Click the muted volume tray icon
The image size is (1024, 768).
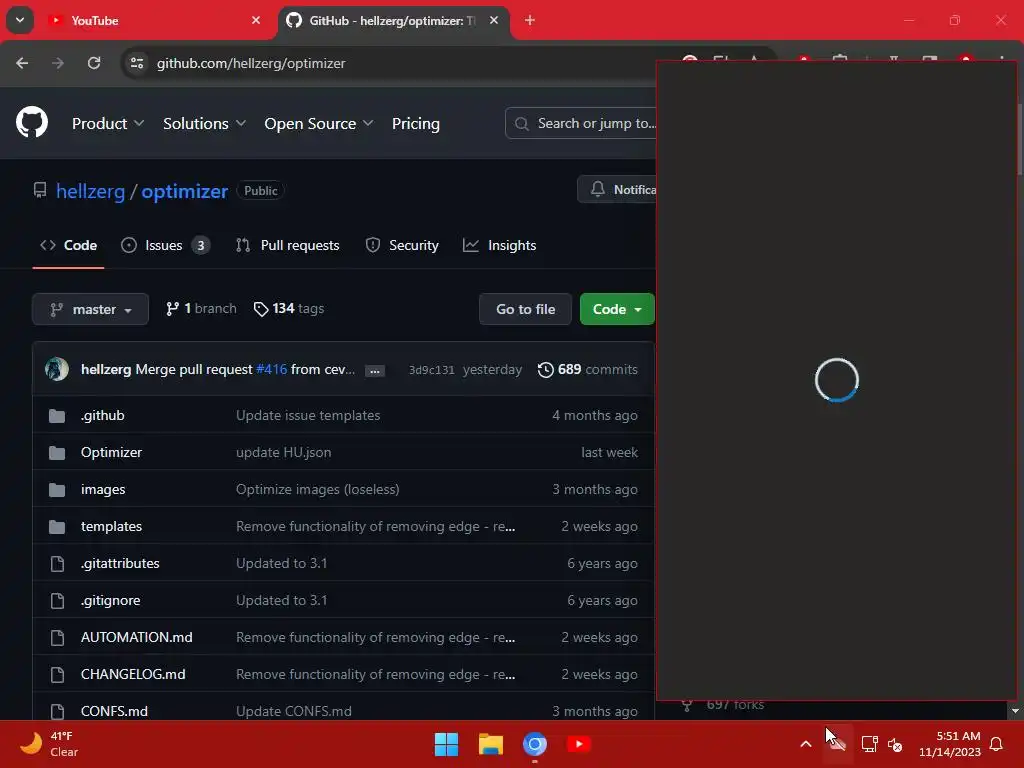click(895, 744)
